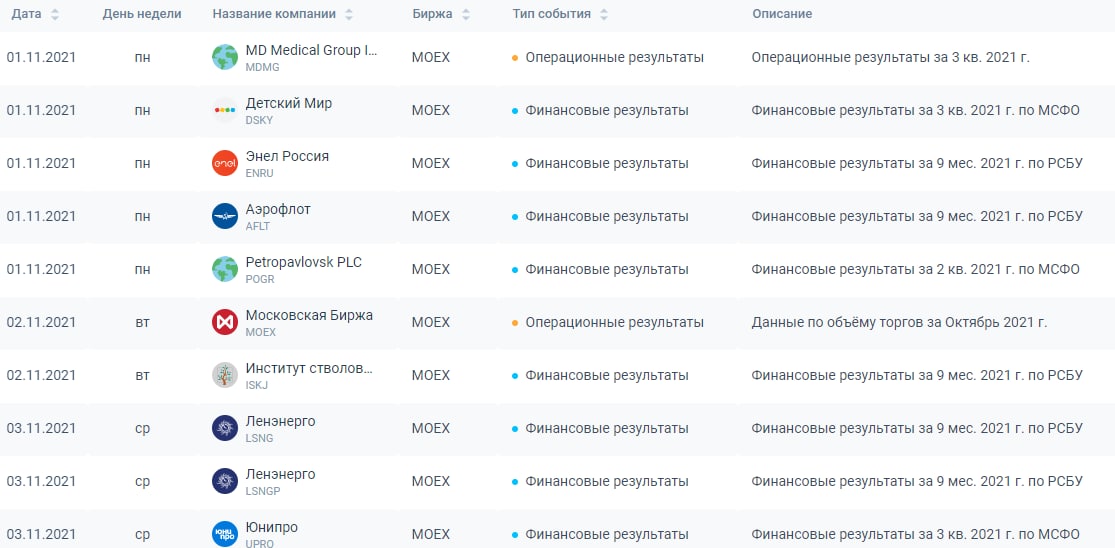This screenshot has width=1115, height=548.
Task: Click the День недели column header
Action: 142,14
